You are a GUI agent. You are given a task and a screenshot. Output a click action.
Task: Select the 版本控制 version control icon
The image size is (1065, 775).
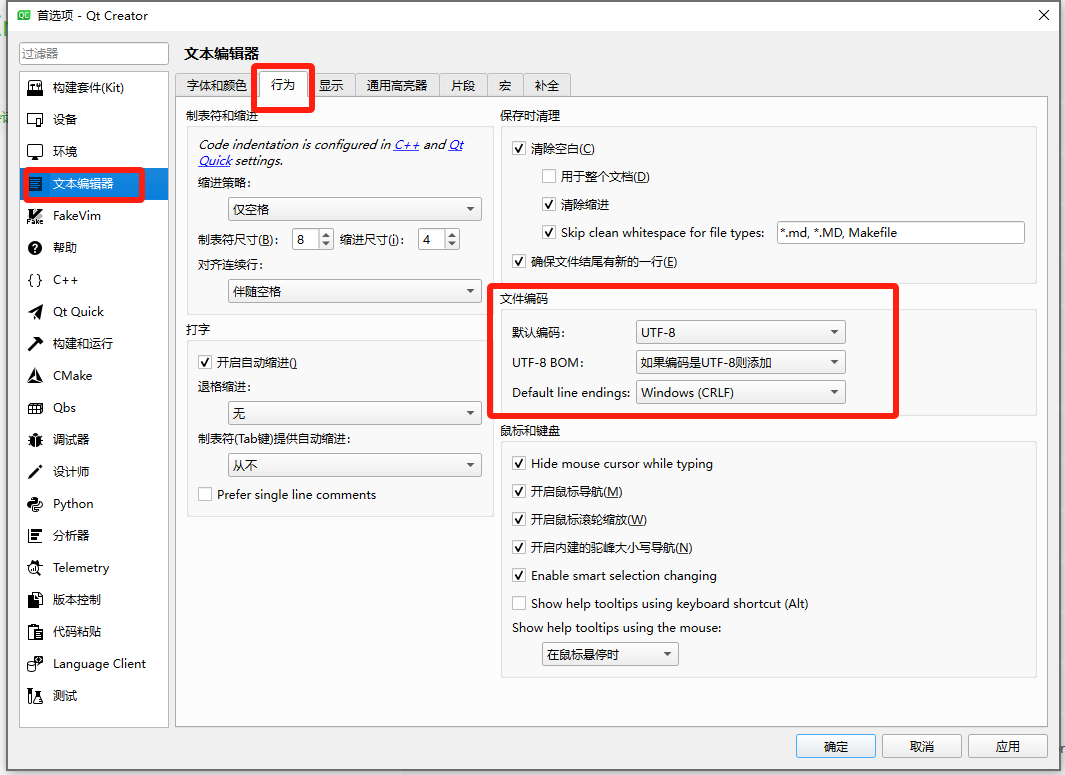coord(35,600)
